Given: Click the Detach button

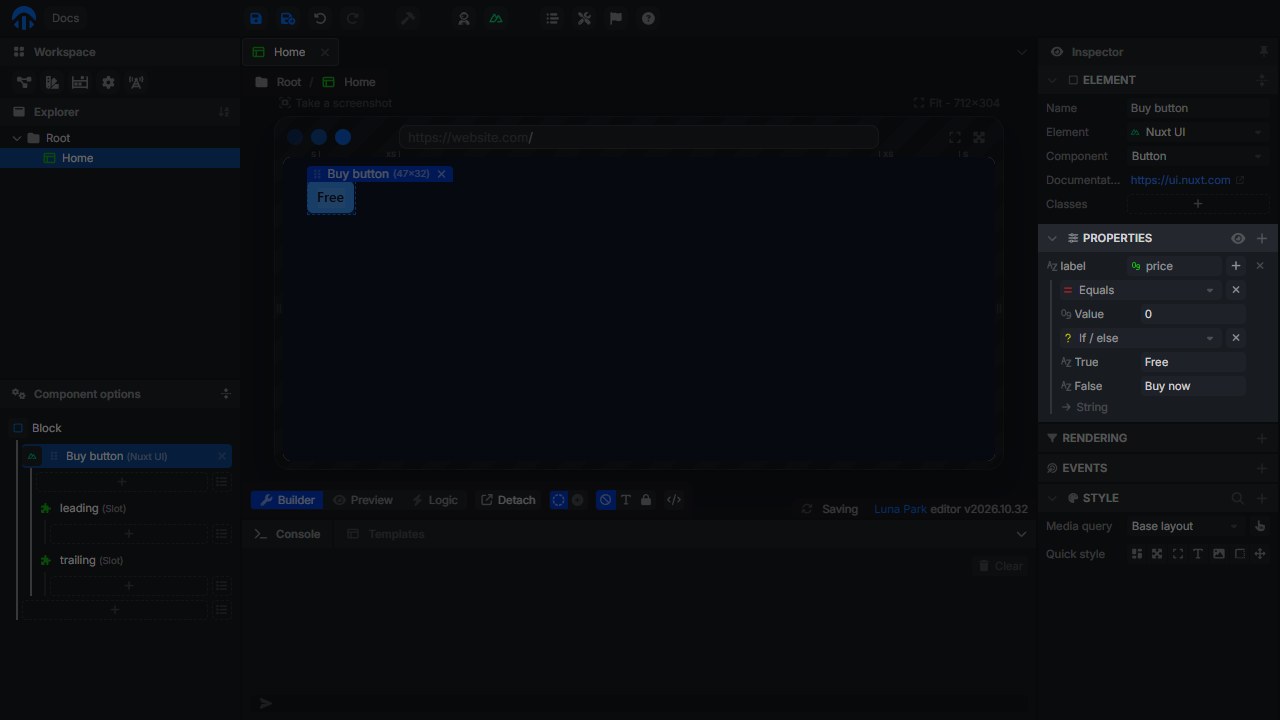Looking at the screenshot, I should click(508, 500).
